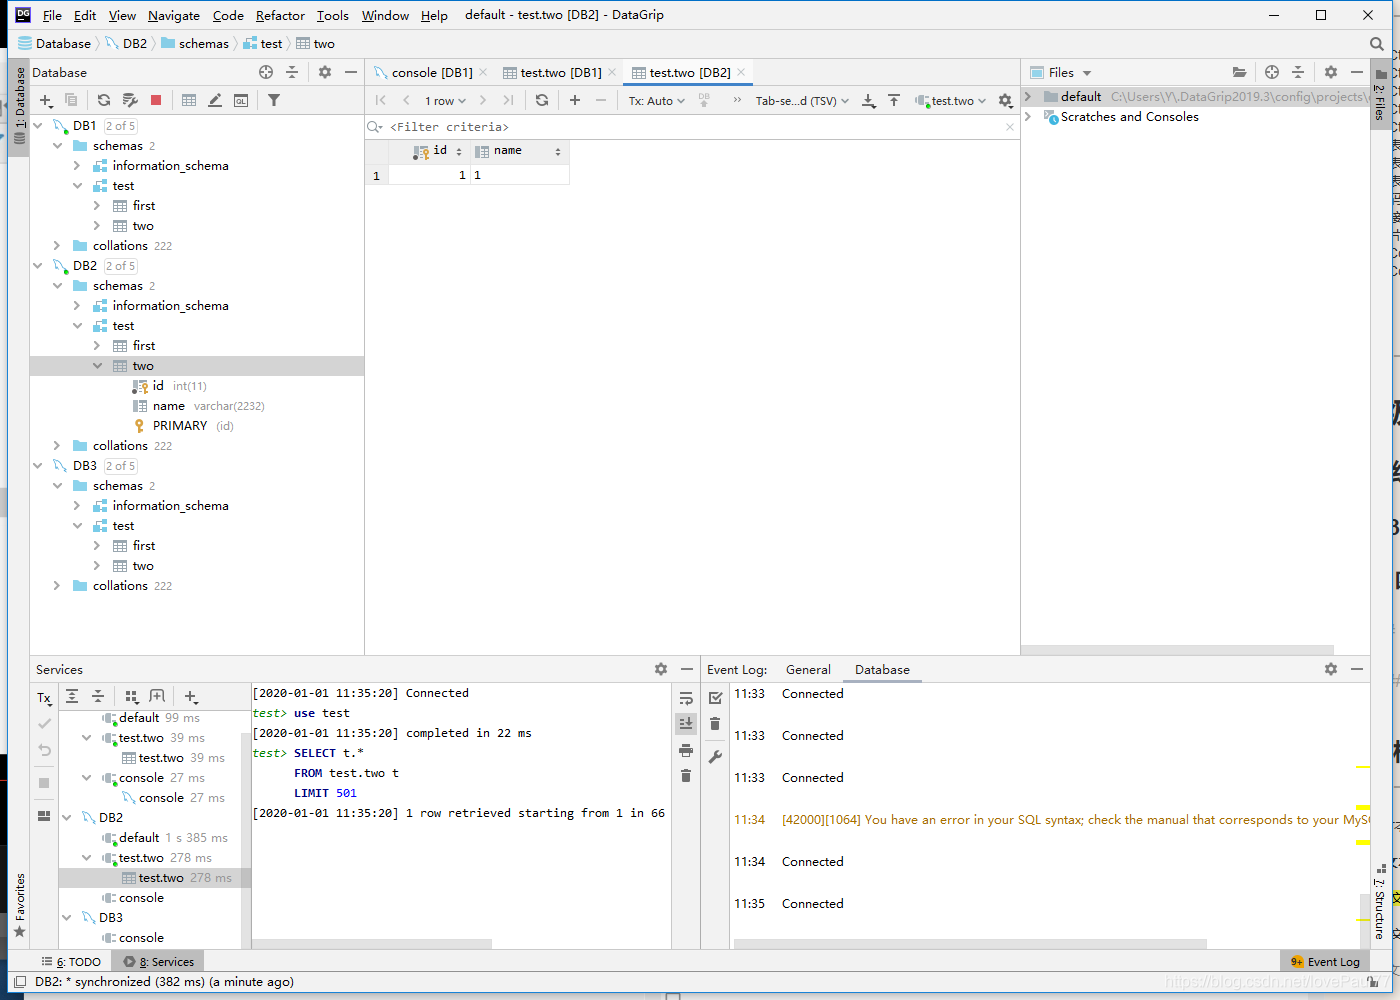Locate in tree target icon, Database panel
This screenshot has width=1400, height=1000.
[266, 72]
